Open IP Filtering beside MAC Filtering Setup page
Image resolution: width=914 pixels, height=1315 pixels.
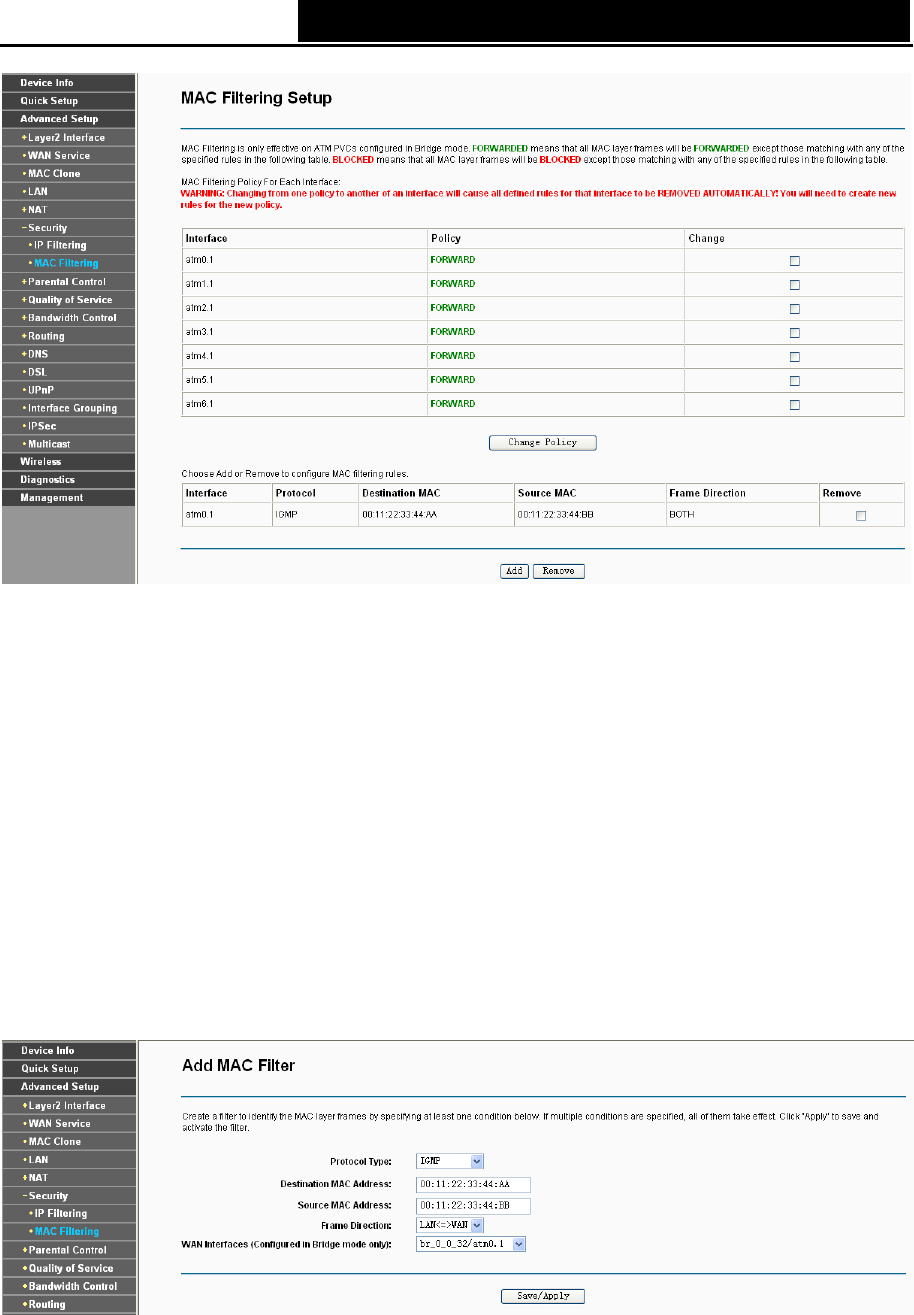point(68,245)
